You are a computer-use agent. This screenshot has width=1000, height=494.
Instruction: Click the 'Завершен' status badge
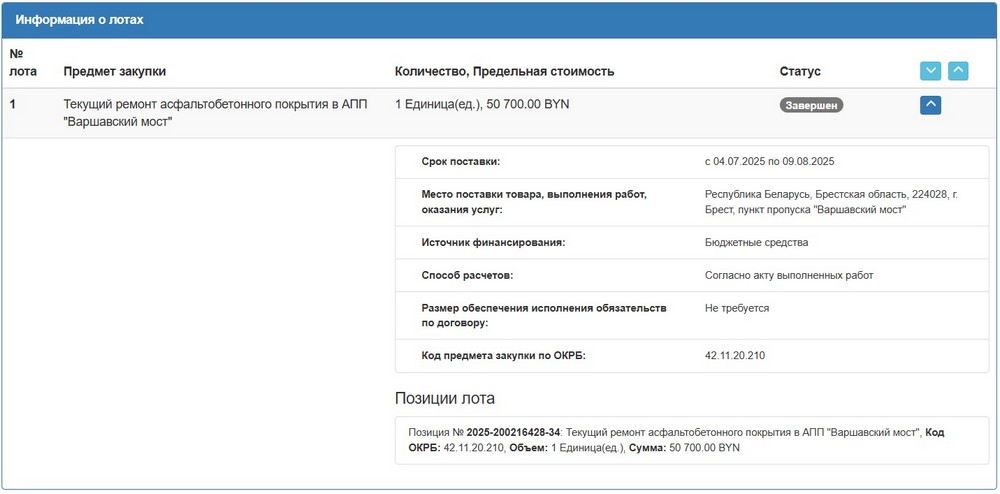(811, 104)
